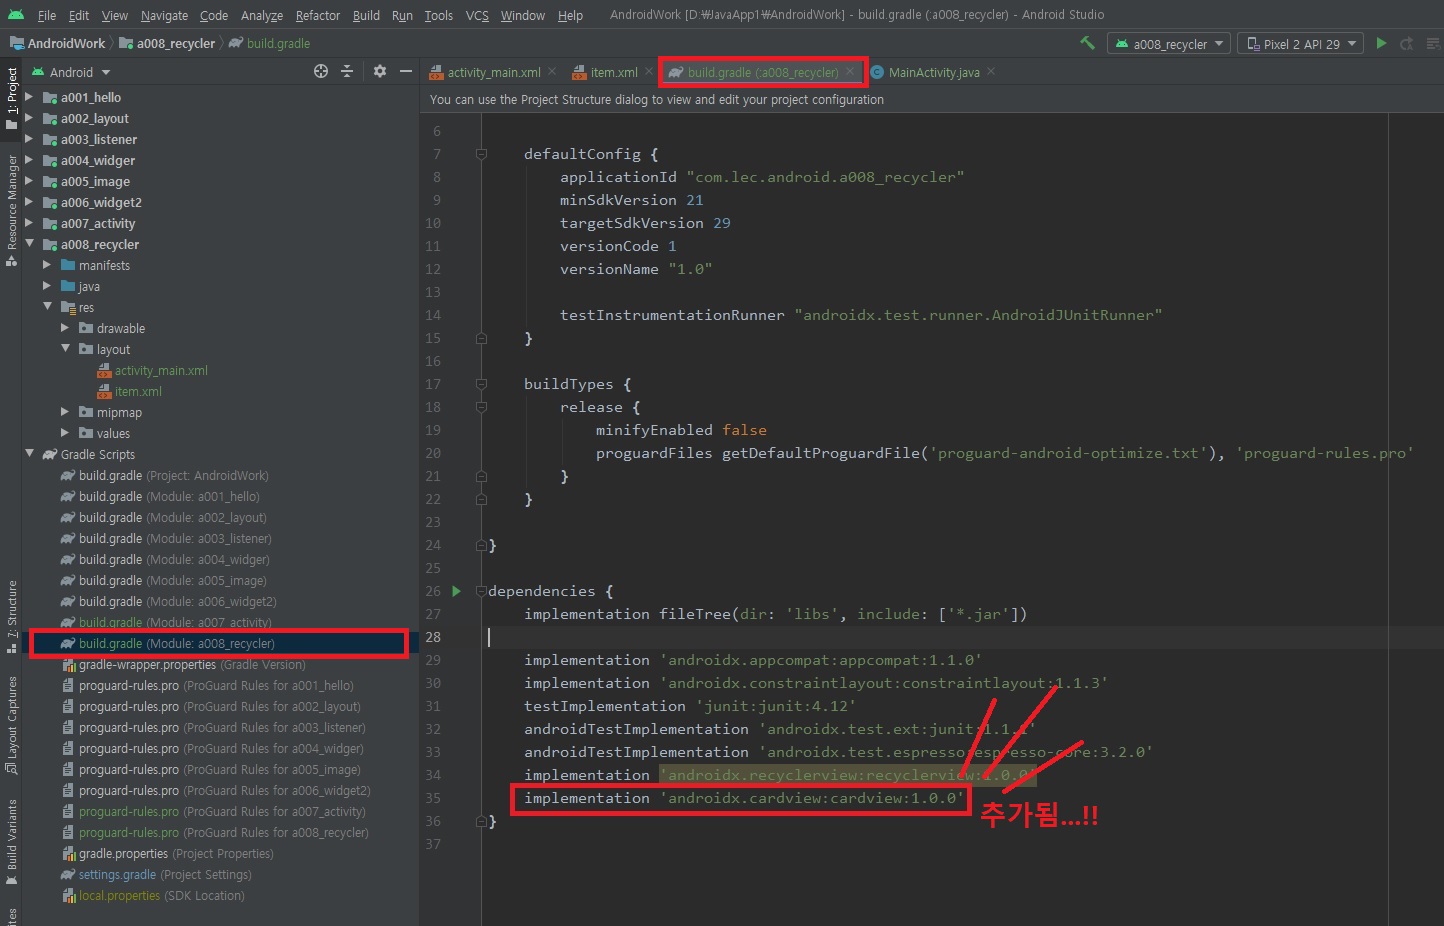
Task: Open Project panel settings gear
Action: pyautogui.click(x=379, y=71)
